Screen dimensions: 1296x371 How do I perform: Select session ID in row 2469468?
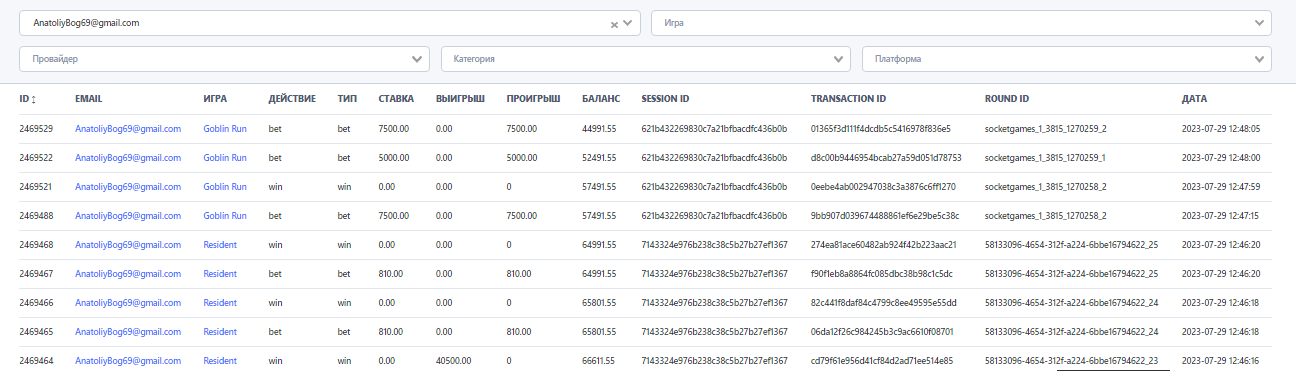[x=714, y=245]
